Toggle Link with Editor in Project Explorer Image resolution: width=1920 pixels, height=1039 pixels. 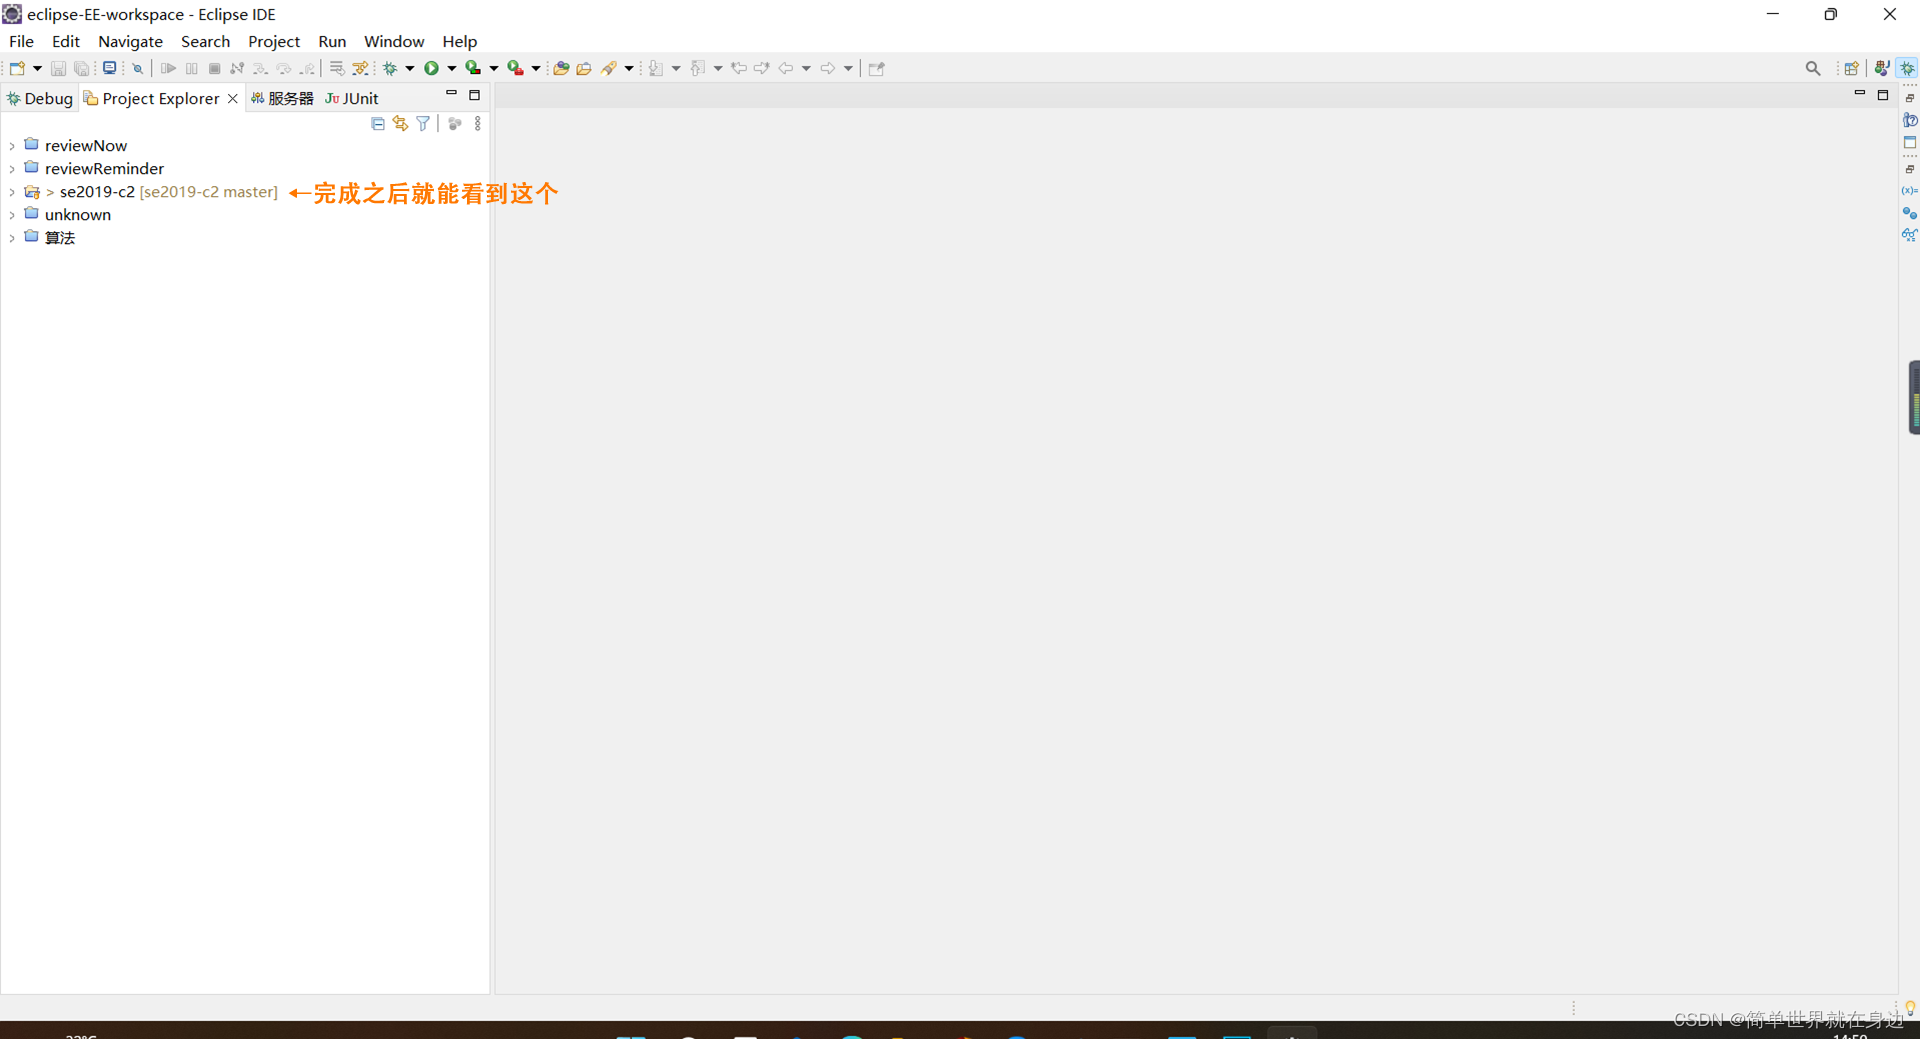click(400, 123)
